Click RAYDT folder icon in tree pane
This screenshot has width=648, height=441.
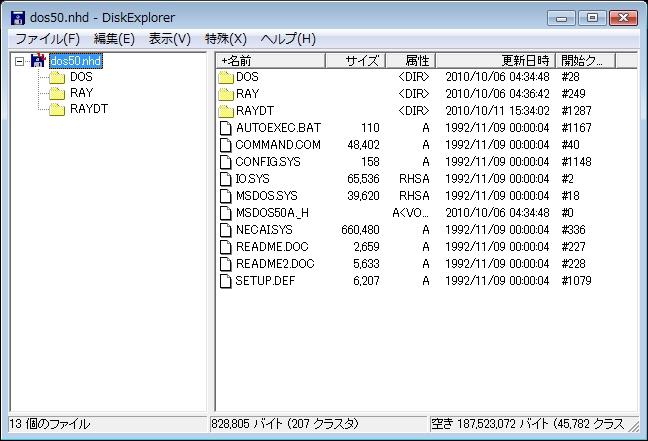[57, 110]
